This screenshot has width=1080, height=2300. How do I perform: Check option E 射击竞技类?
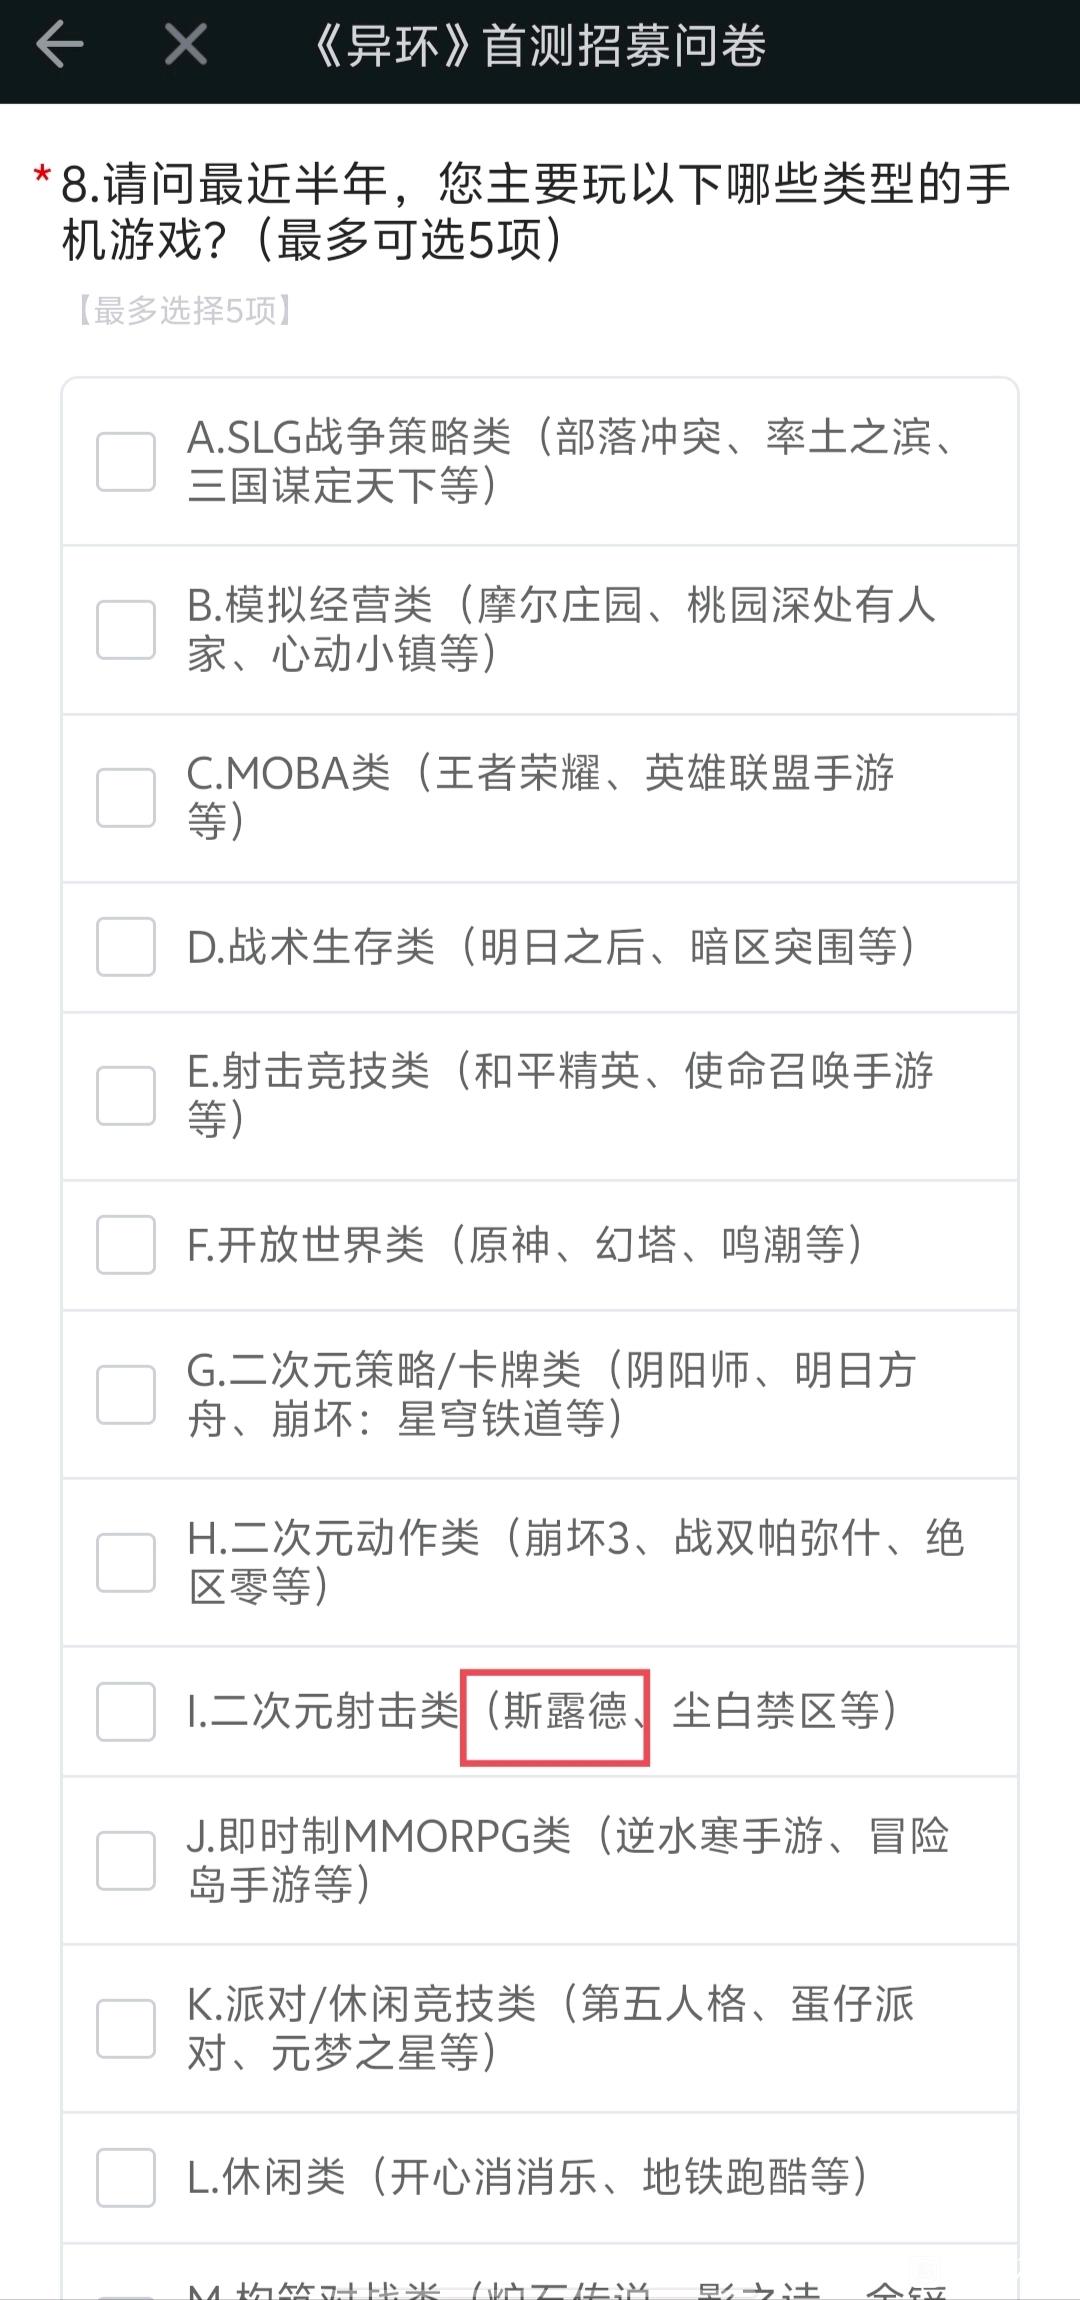pyautogui.click(x=126, y=1096)
